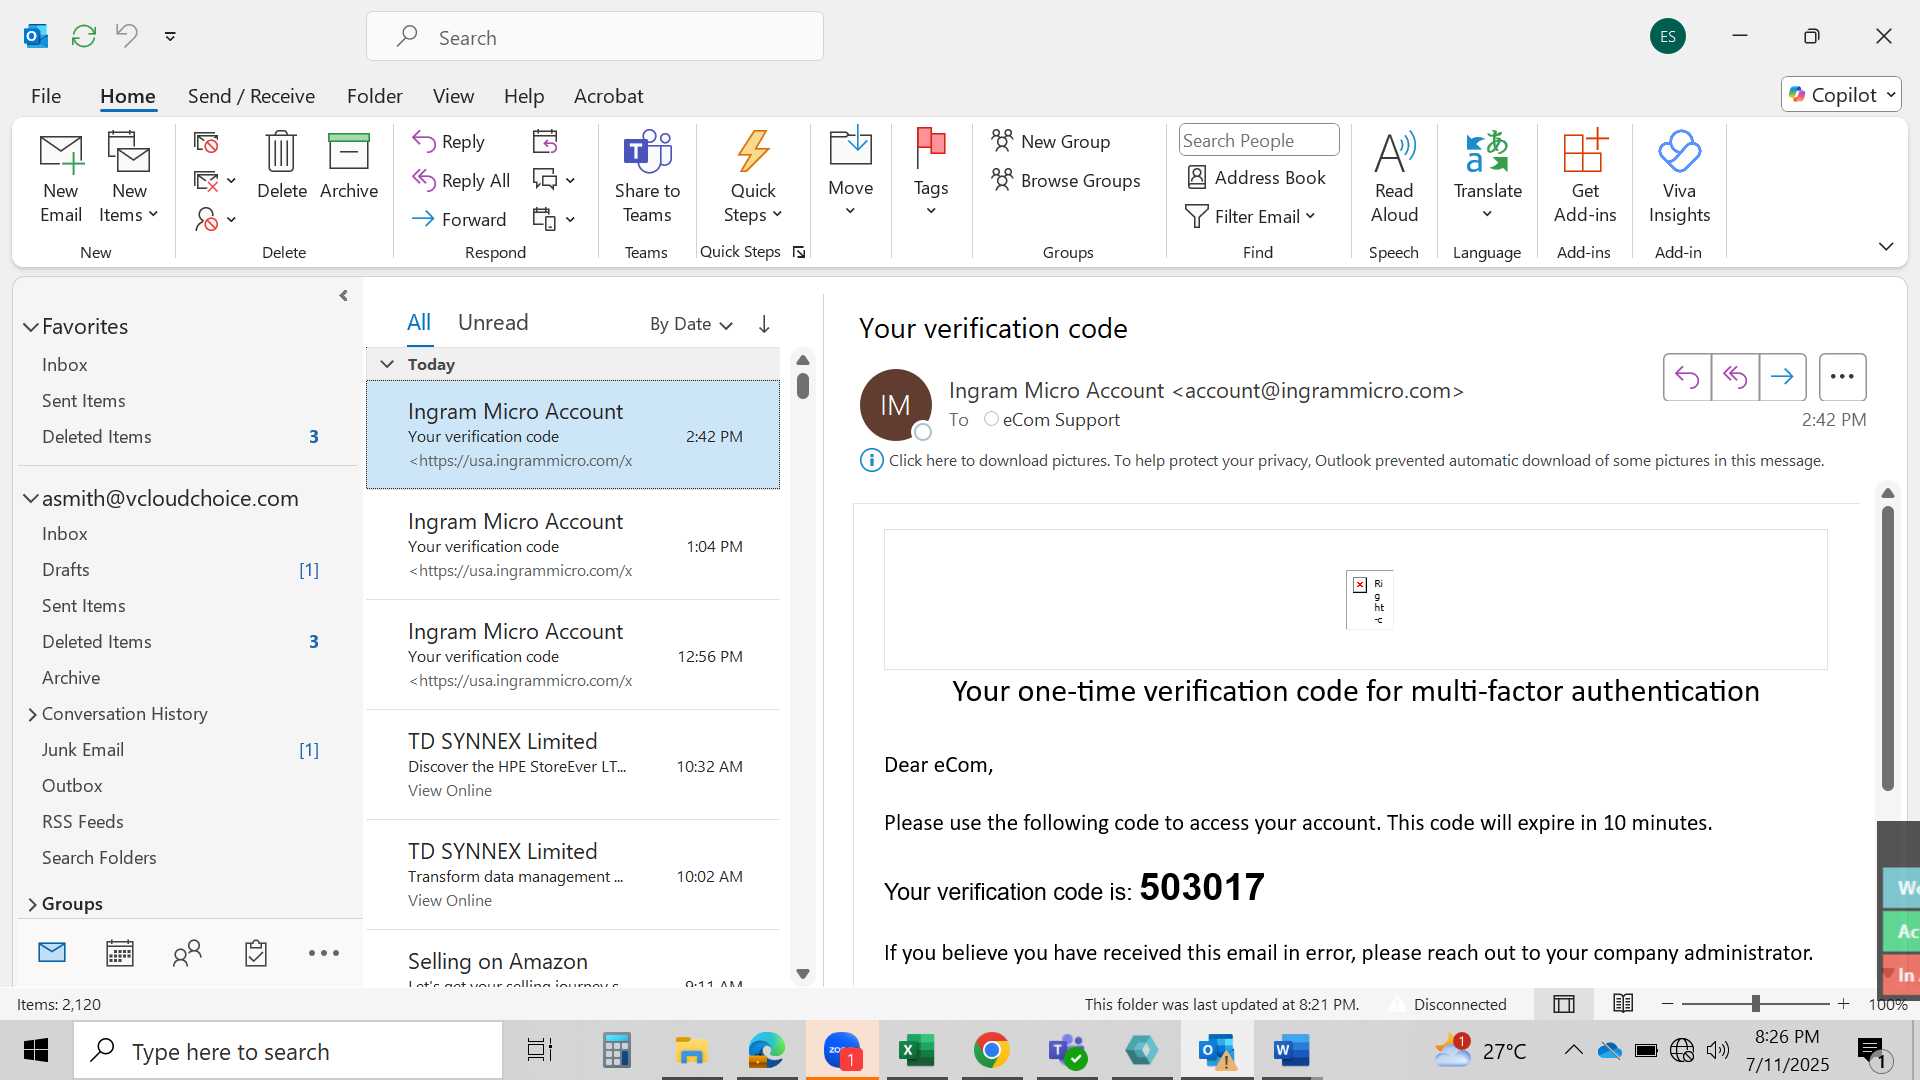Show only Unread messages

493,322
